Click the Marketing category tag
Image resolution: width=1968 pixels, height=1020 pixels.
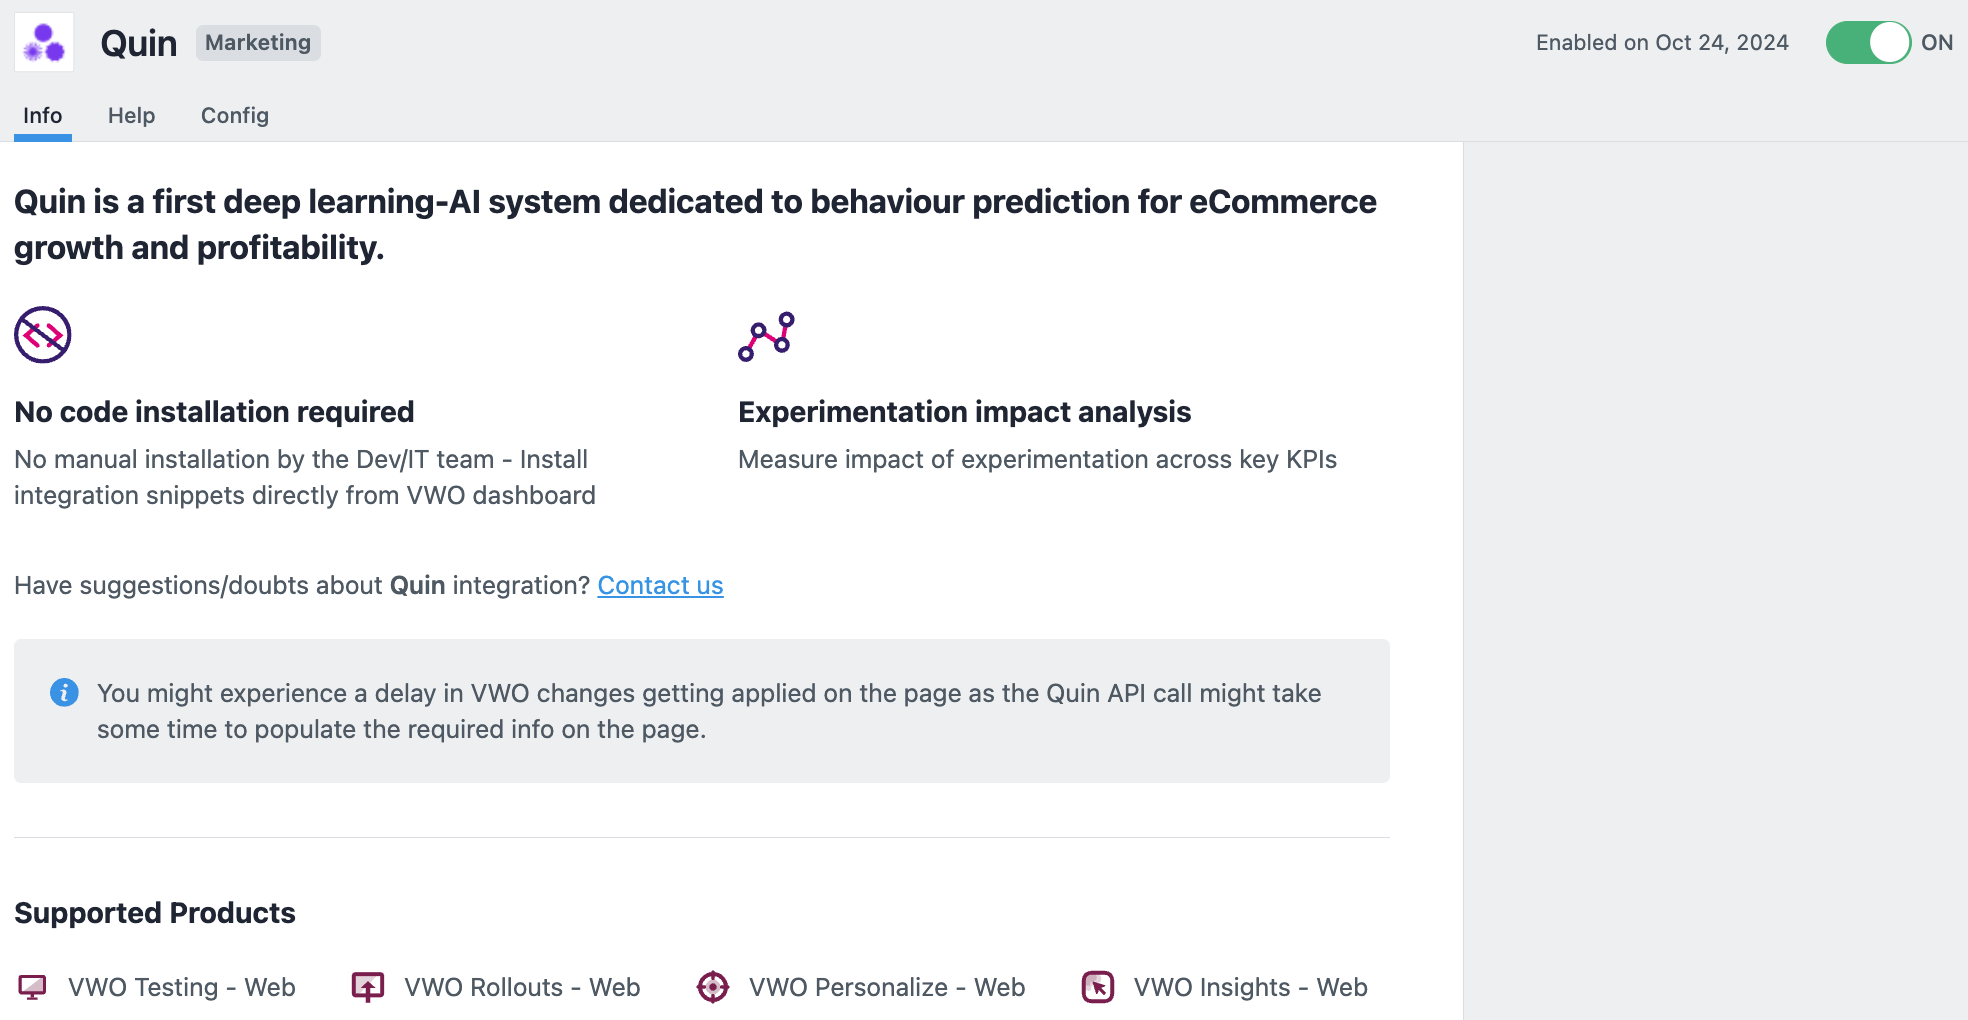(258, 43)
